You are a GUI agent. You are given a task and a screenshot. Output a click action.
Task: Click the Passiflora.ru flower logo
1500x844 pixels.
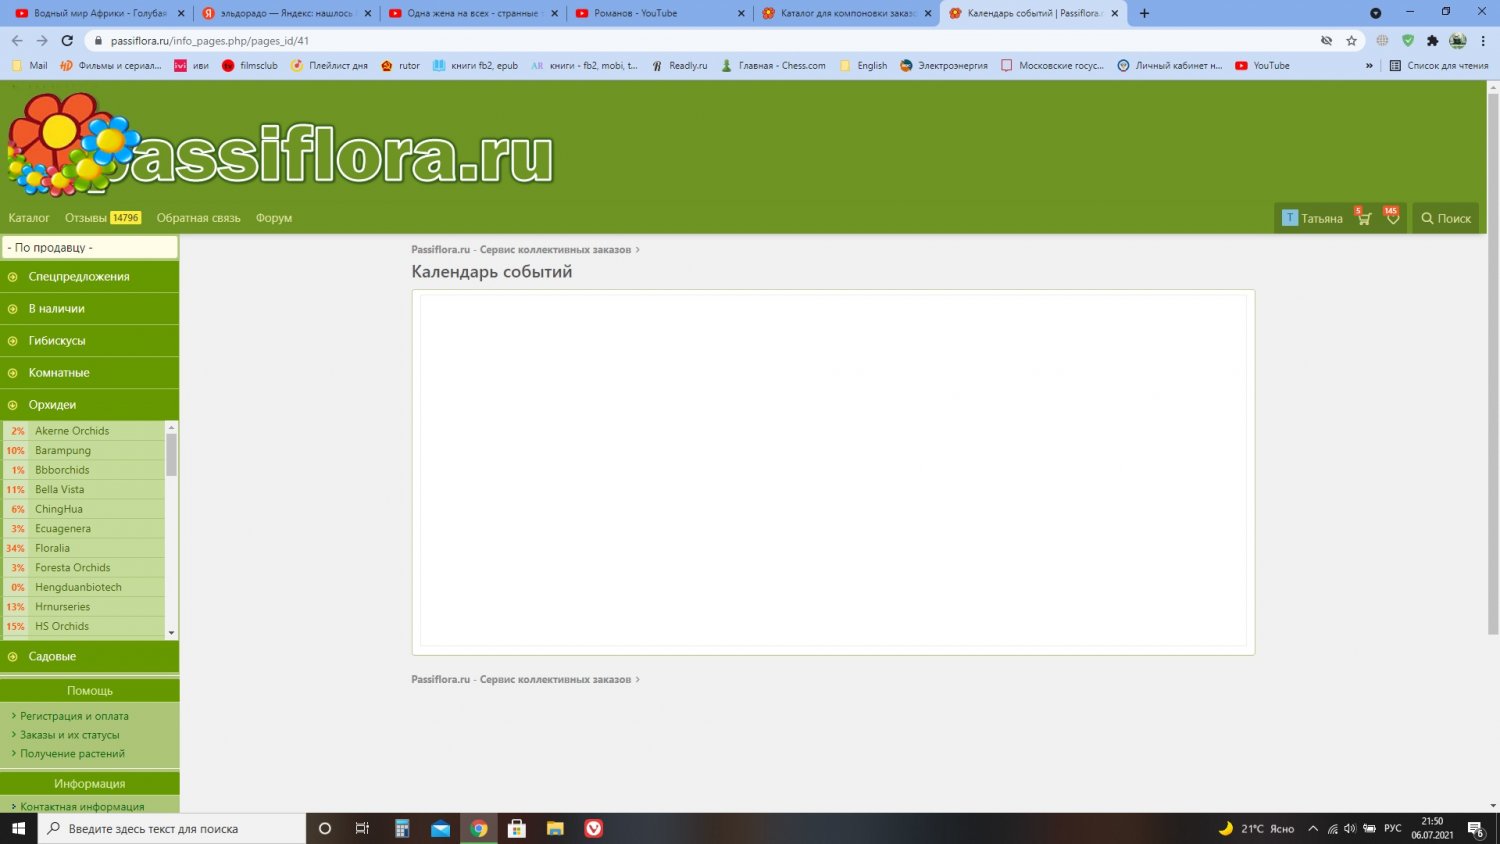(70, 145)
